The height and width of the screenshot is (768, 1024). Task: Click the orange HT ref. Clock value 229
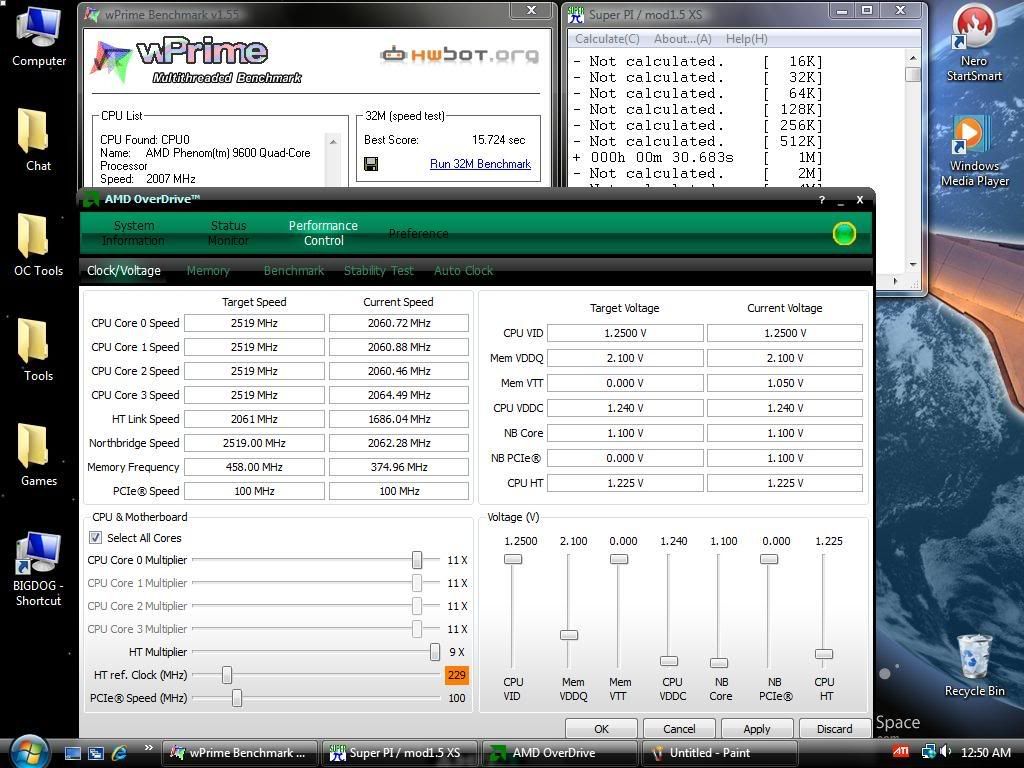[x=456, y=675]
